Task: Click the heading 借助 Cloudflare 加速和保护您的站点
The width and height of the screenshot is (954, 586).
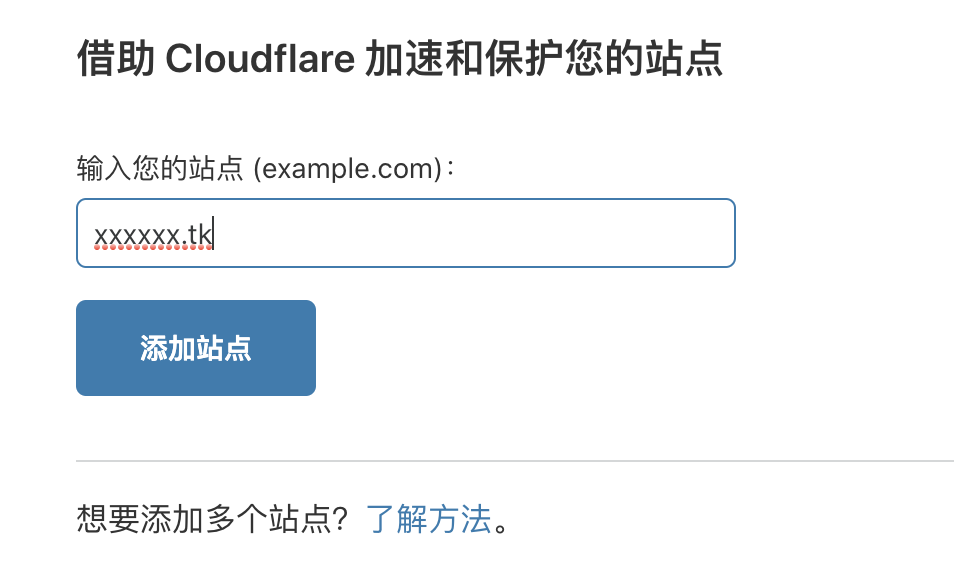Action: tap(400, 58)
